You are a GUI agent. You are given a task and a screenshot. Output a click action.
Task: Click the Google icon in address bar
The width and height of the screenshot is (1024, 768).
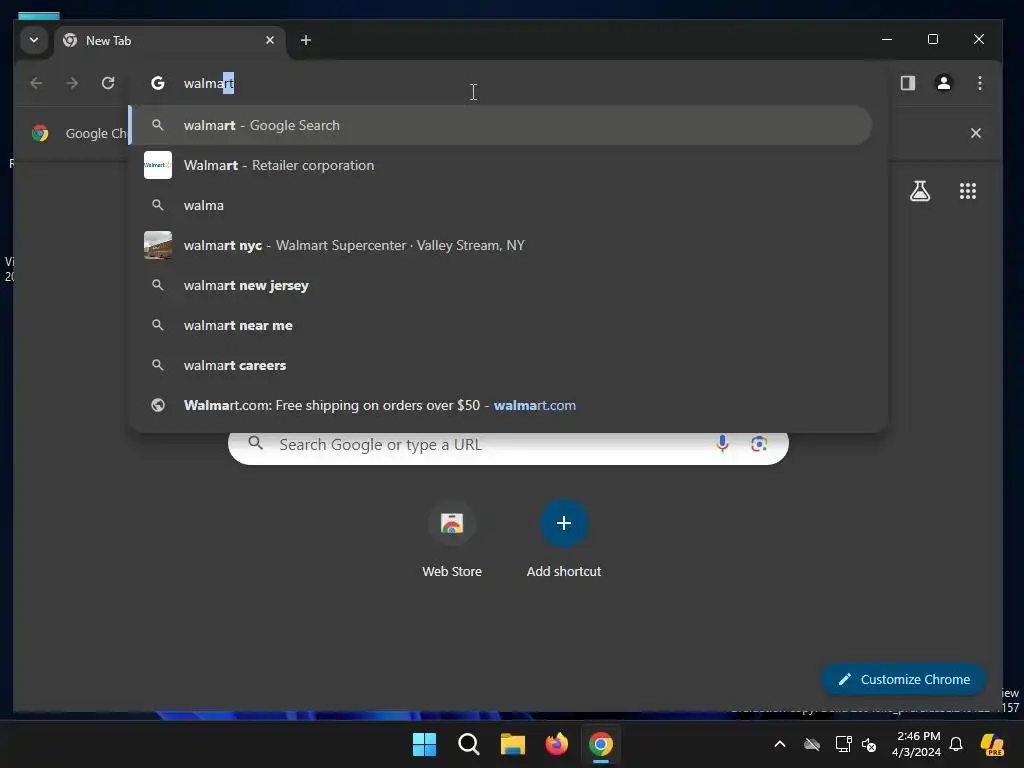(157, 83)
